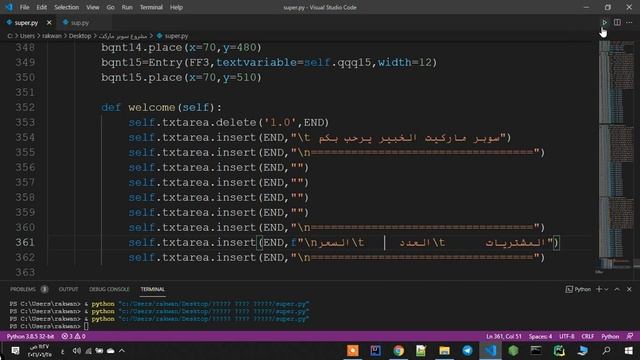This screenshot has height=360, width=640.
Task: Open Windows Start button in taskbar
Action: coord(629,351)
